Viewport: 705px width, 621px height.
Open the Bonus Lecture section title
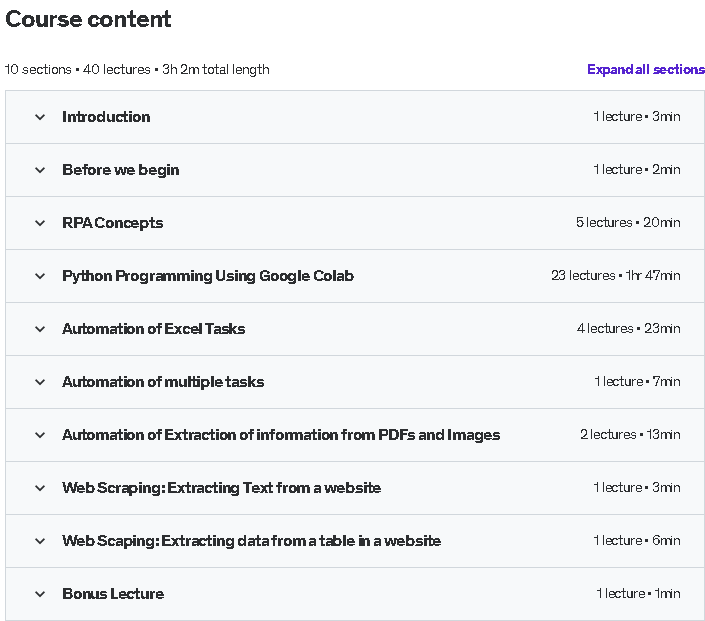point(113,594)
